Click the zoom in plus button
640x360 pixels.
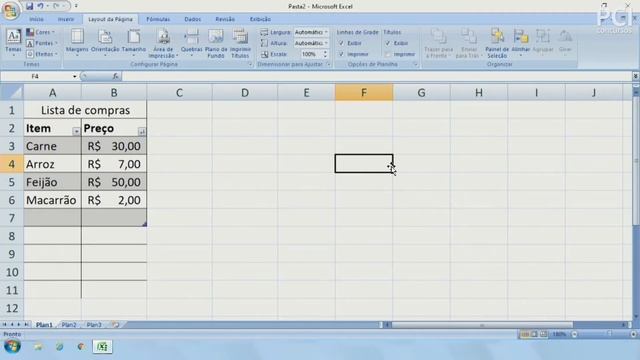tap(633, 334)
